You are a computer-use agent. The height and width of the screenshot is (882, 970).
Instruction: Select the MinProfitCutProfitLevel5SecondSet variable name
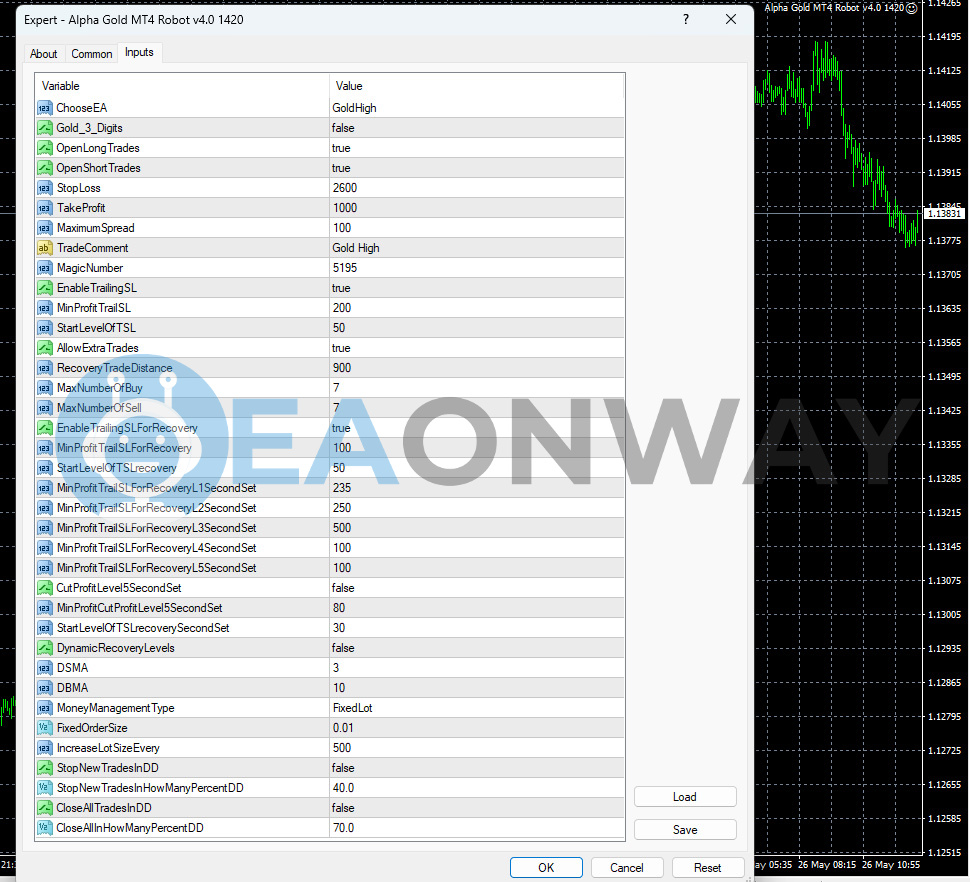coord(140,608)
